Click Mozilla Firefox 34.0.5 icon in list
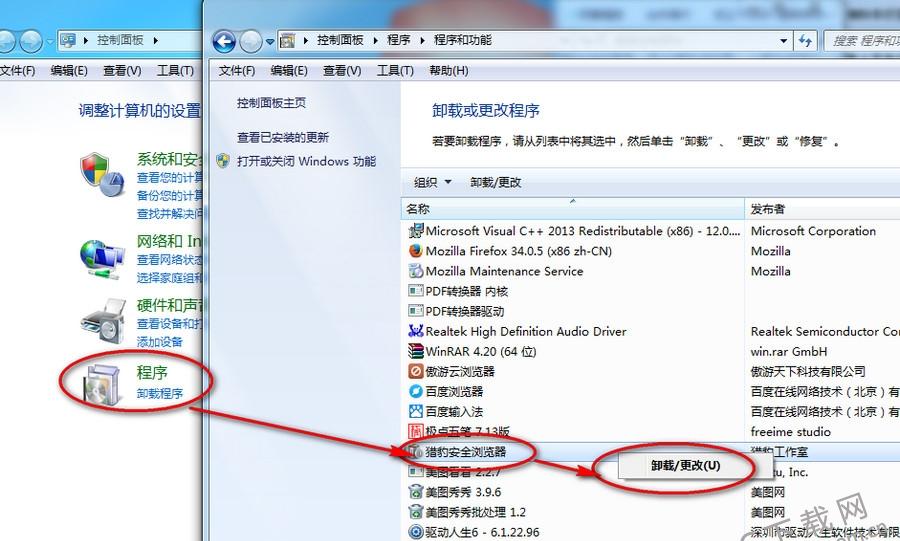 (x=416, y=251)
